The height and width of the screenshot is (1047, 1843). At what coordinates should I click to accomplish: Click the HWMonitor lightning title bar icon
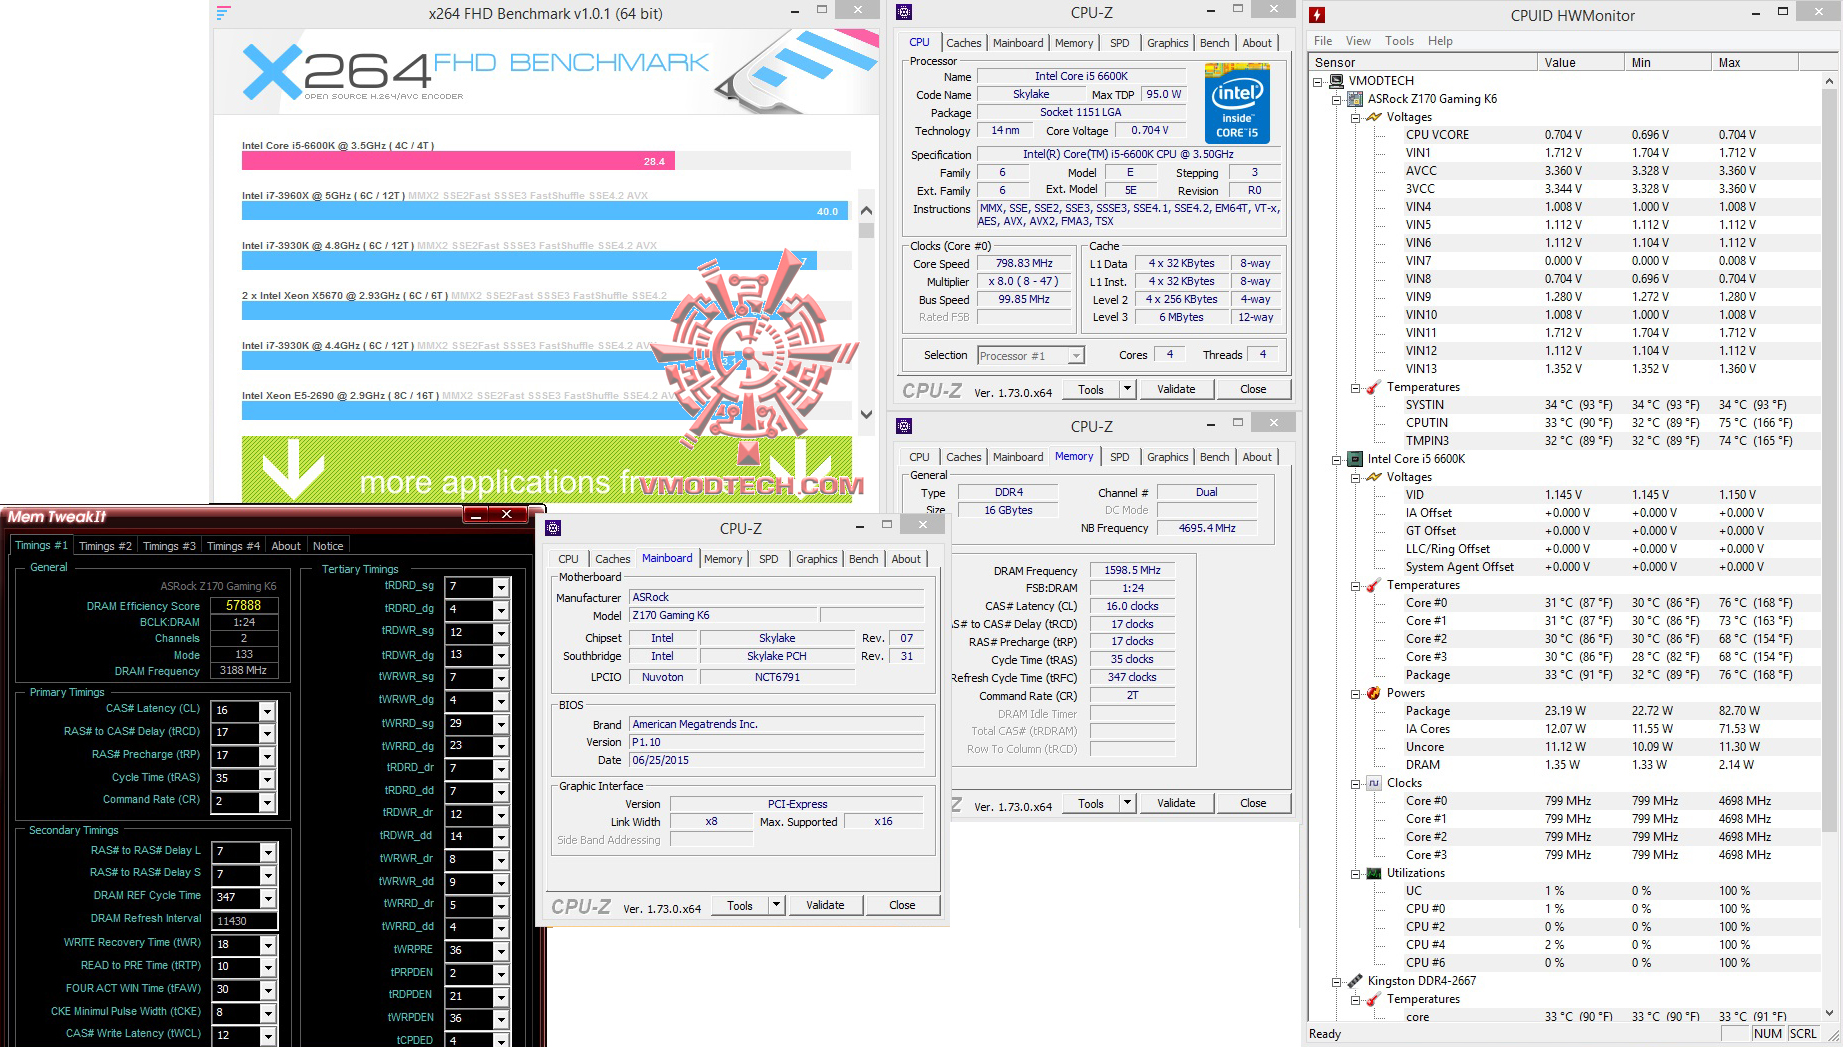coord(1318,15)
